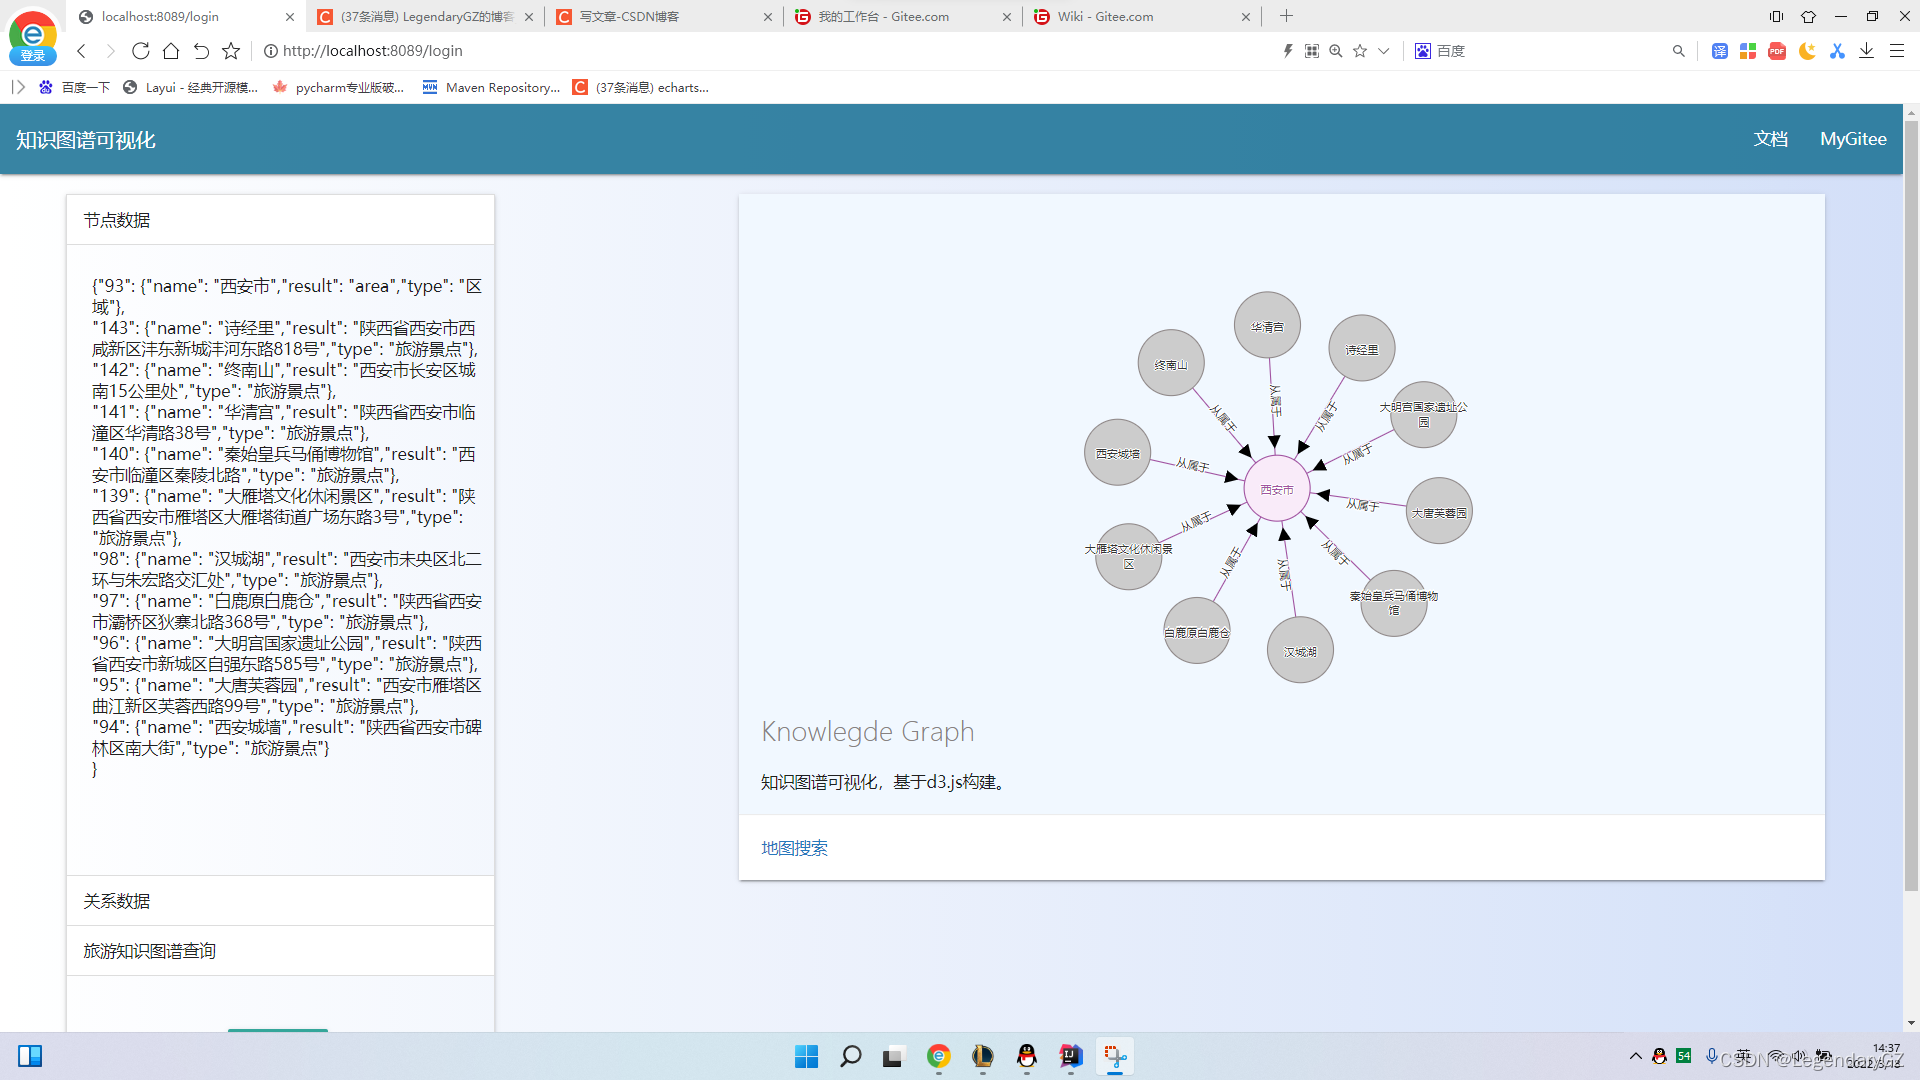Toggle night mode moon icon
This screenshot has width=1920, height=1080.
(1807, 51)
